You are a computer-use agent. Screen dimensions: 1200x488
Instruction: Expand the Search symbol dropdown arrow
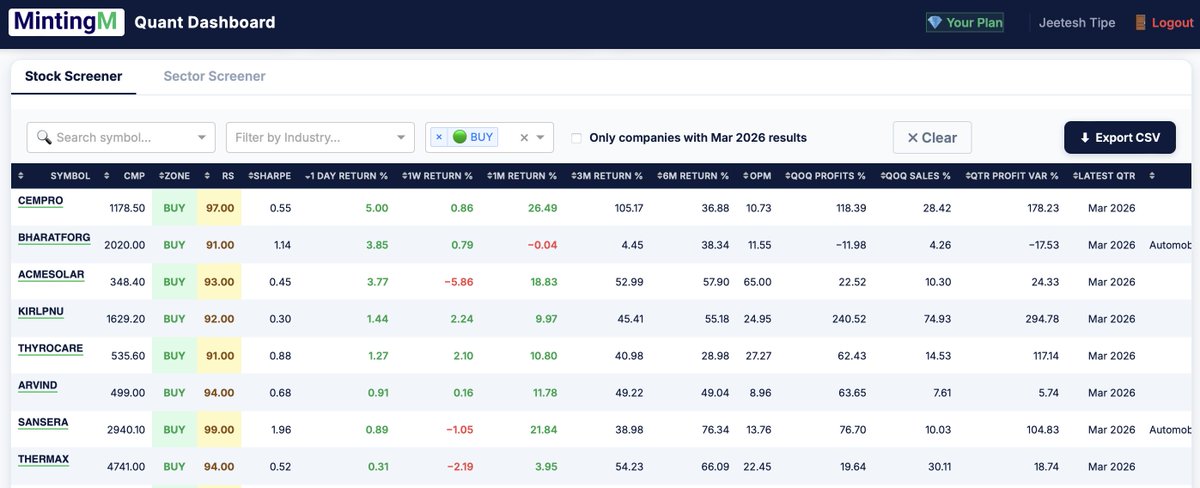tap(203, 137)
